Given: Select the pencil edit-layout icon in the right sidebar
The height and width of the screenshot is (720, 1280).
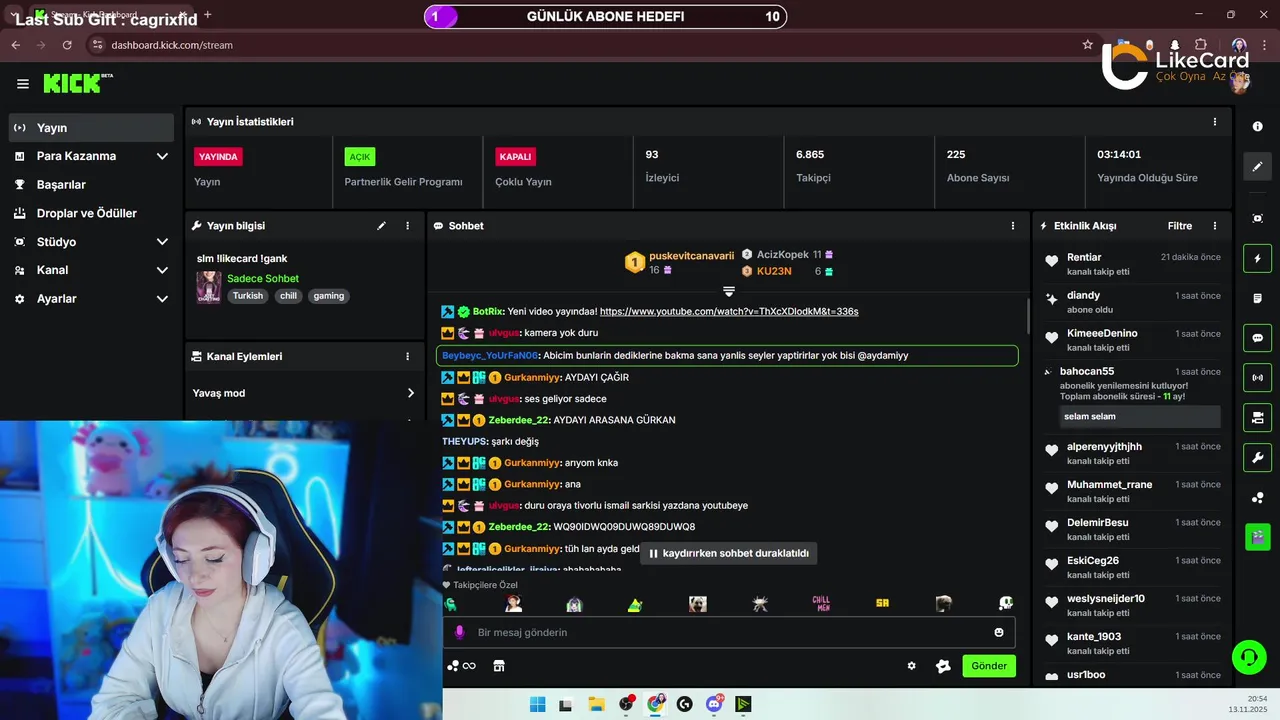Looking at the screenshot, I should (1257, 166).
